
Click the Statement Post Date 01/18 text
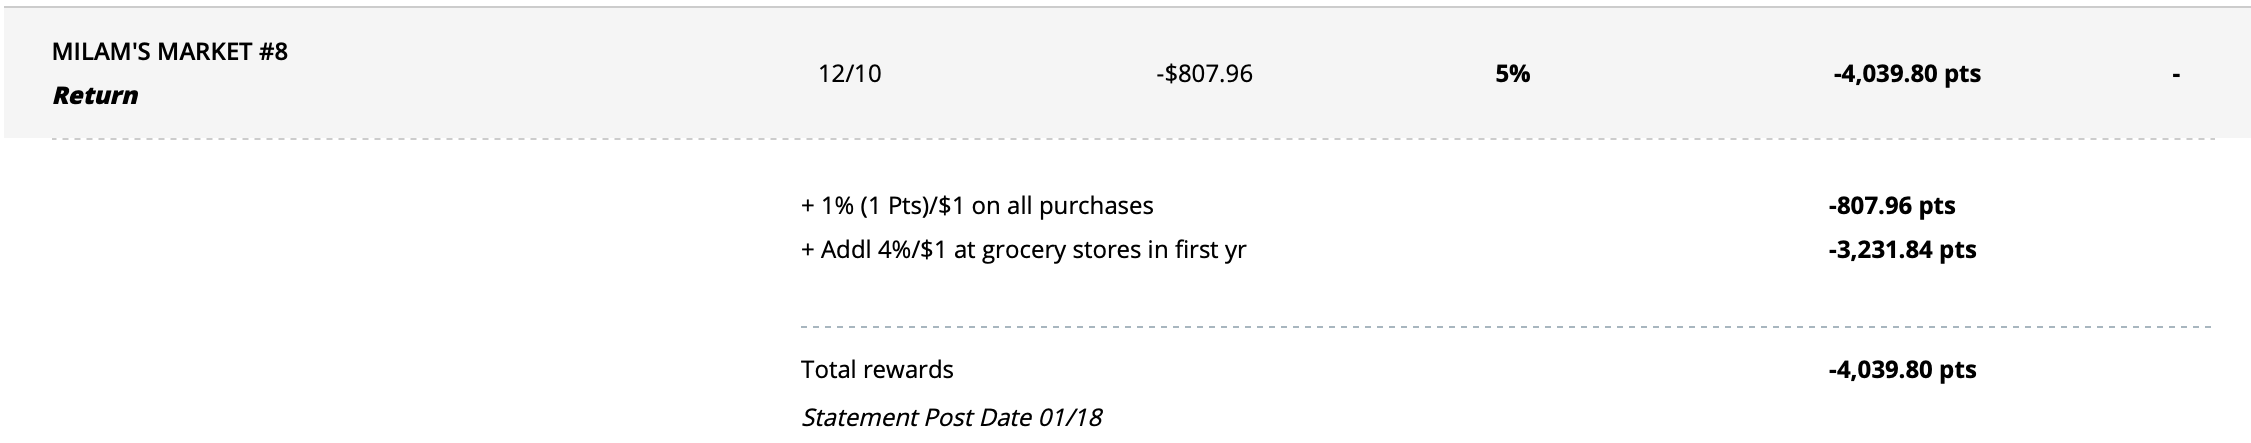(951, 417)
